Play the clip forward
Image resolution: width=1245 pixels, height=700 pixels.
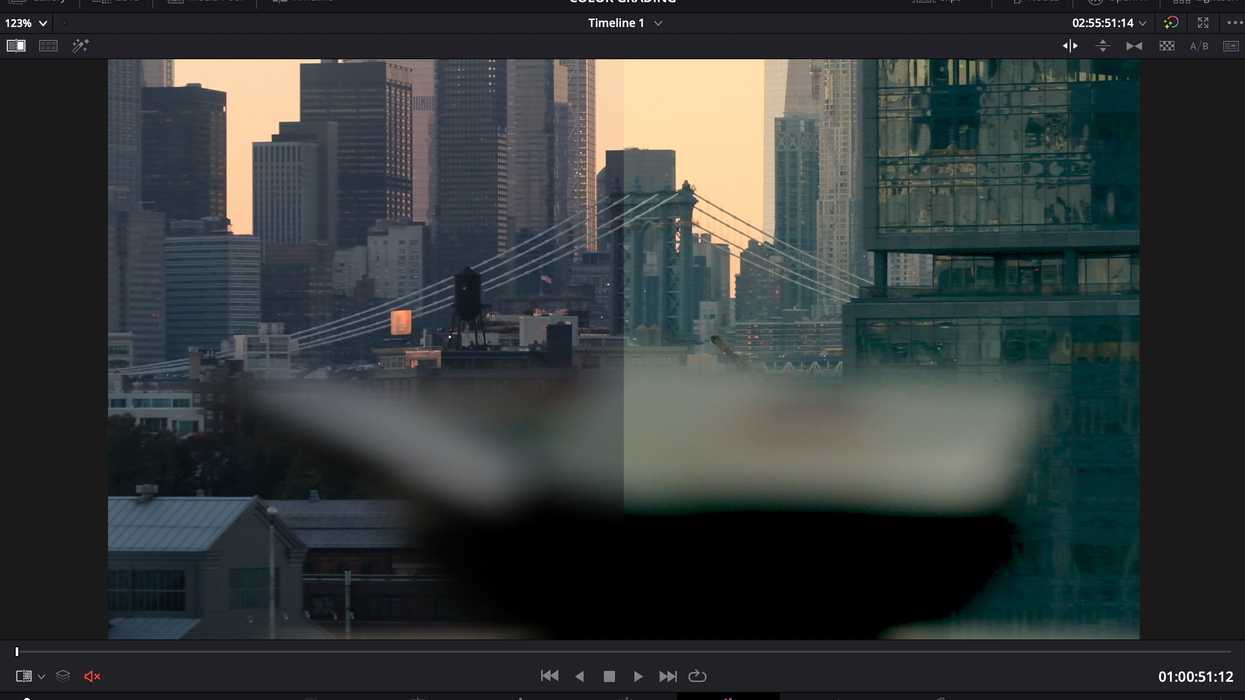pyautogui.click(x=638, y=676)
